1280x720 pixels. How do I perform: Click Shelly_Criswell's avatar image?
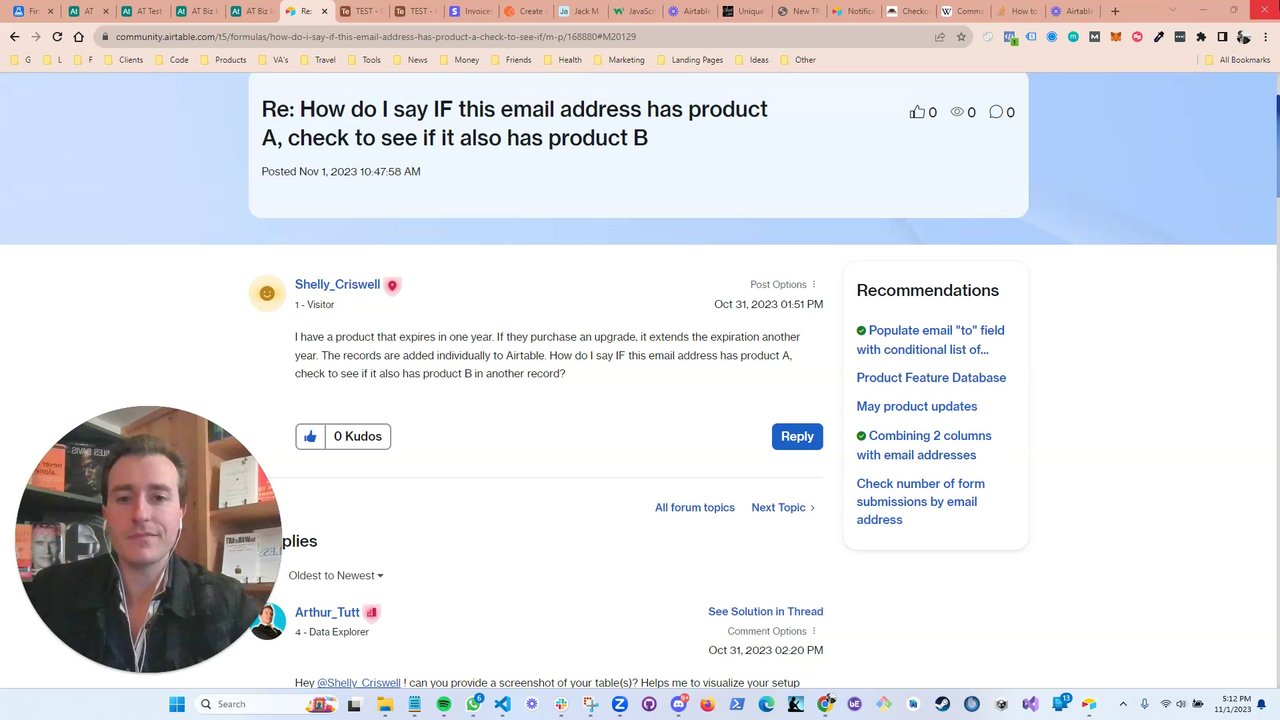click(267, 293)
